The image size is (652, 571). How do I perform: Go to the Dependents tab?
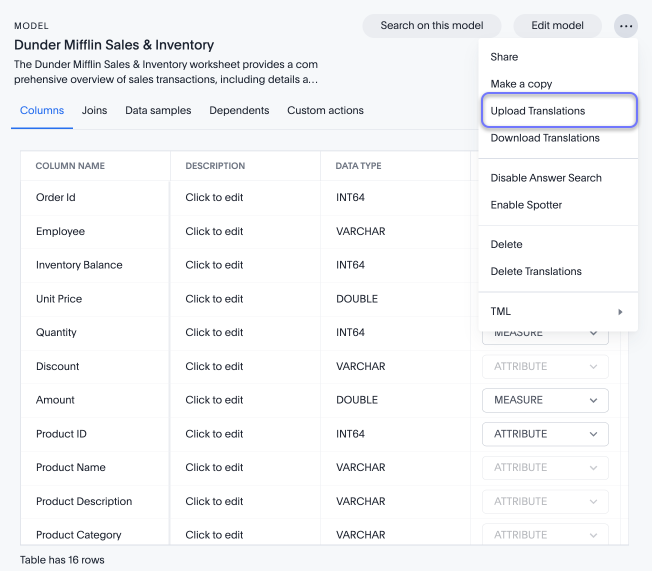(x=239, y=110)
